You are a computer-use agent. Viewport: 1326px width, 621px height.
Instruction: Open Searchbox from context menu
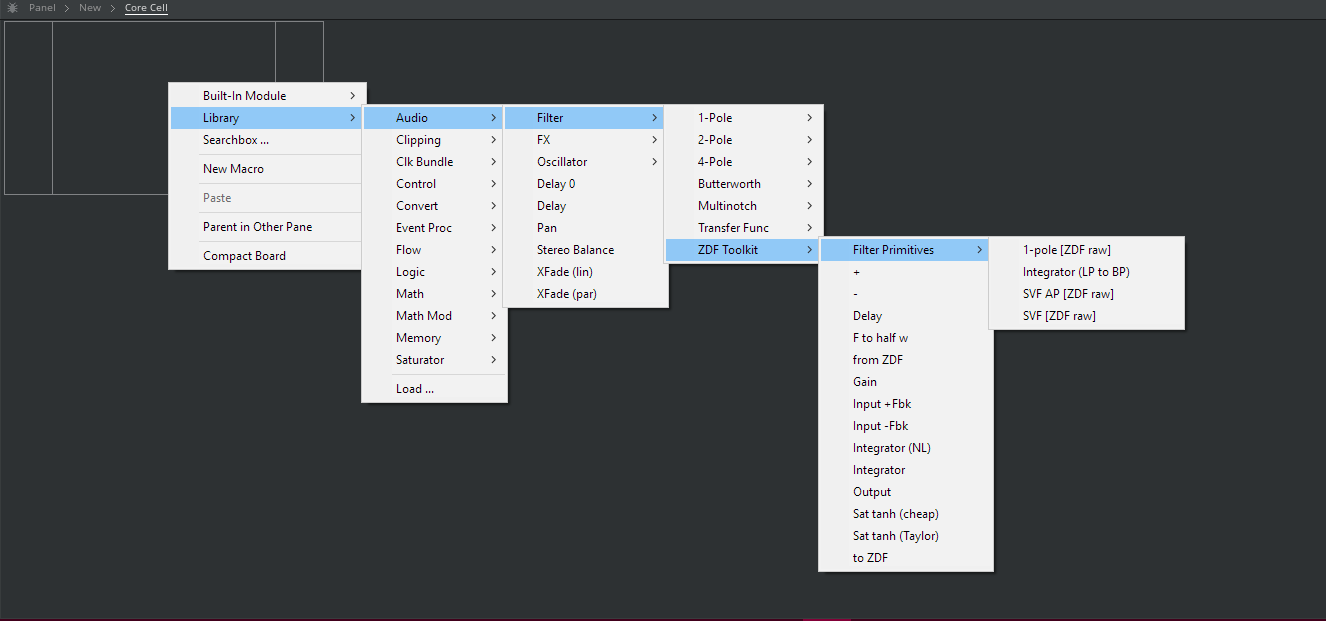point(267,140)
